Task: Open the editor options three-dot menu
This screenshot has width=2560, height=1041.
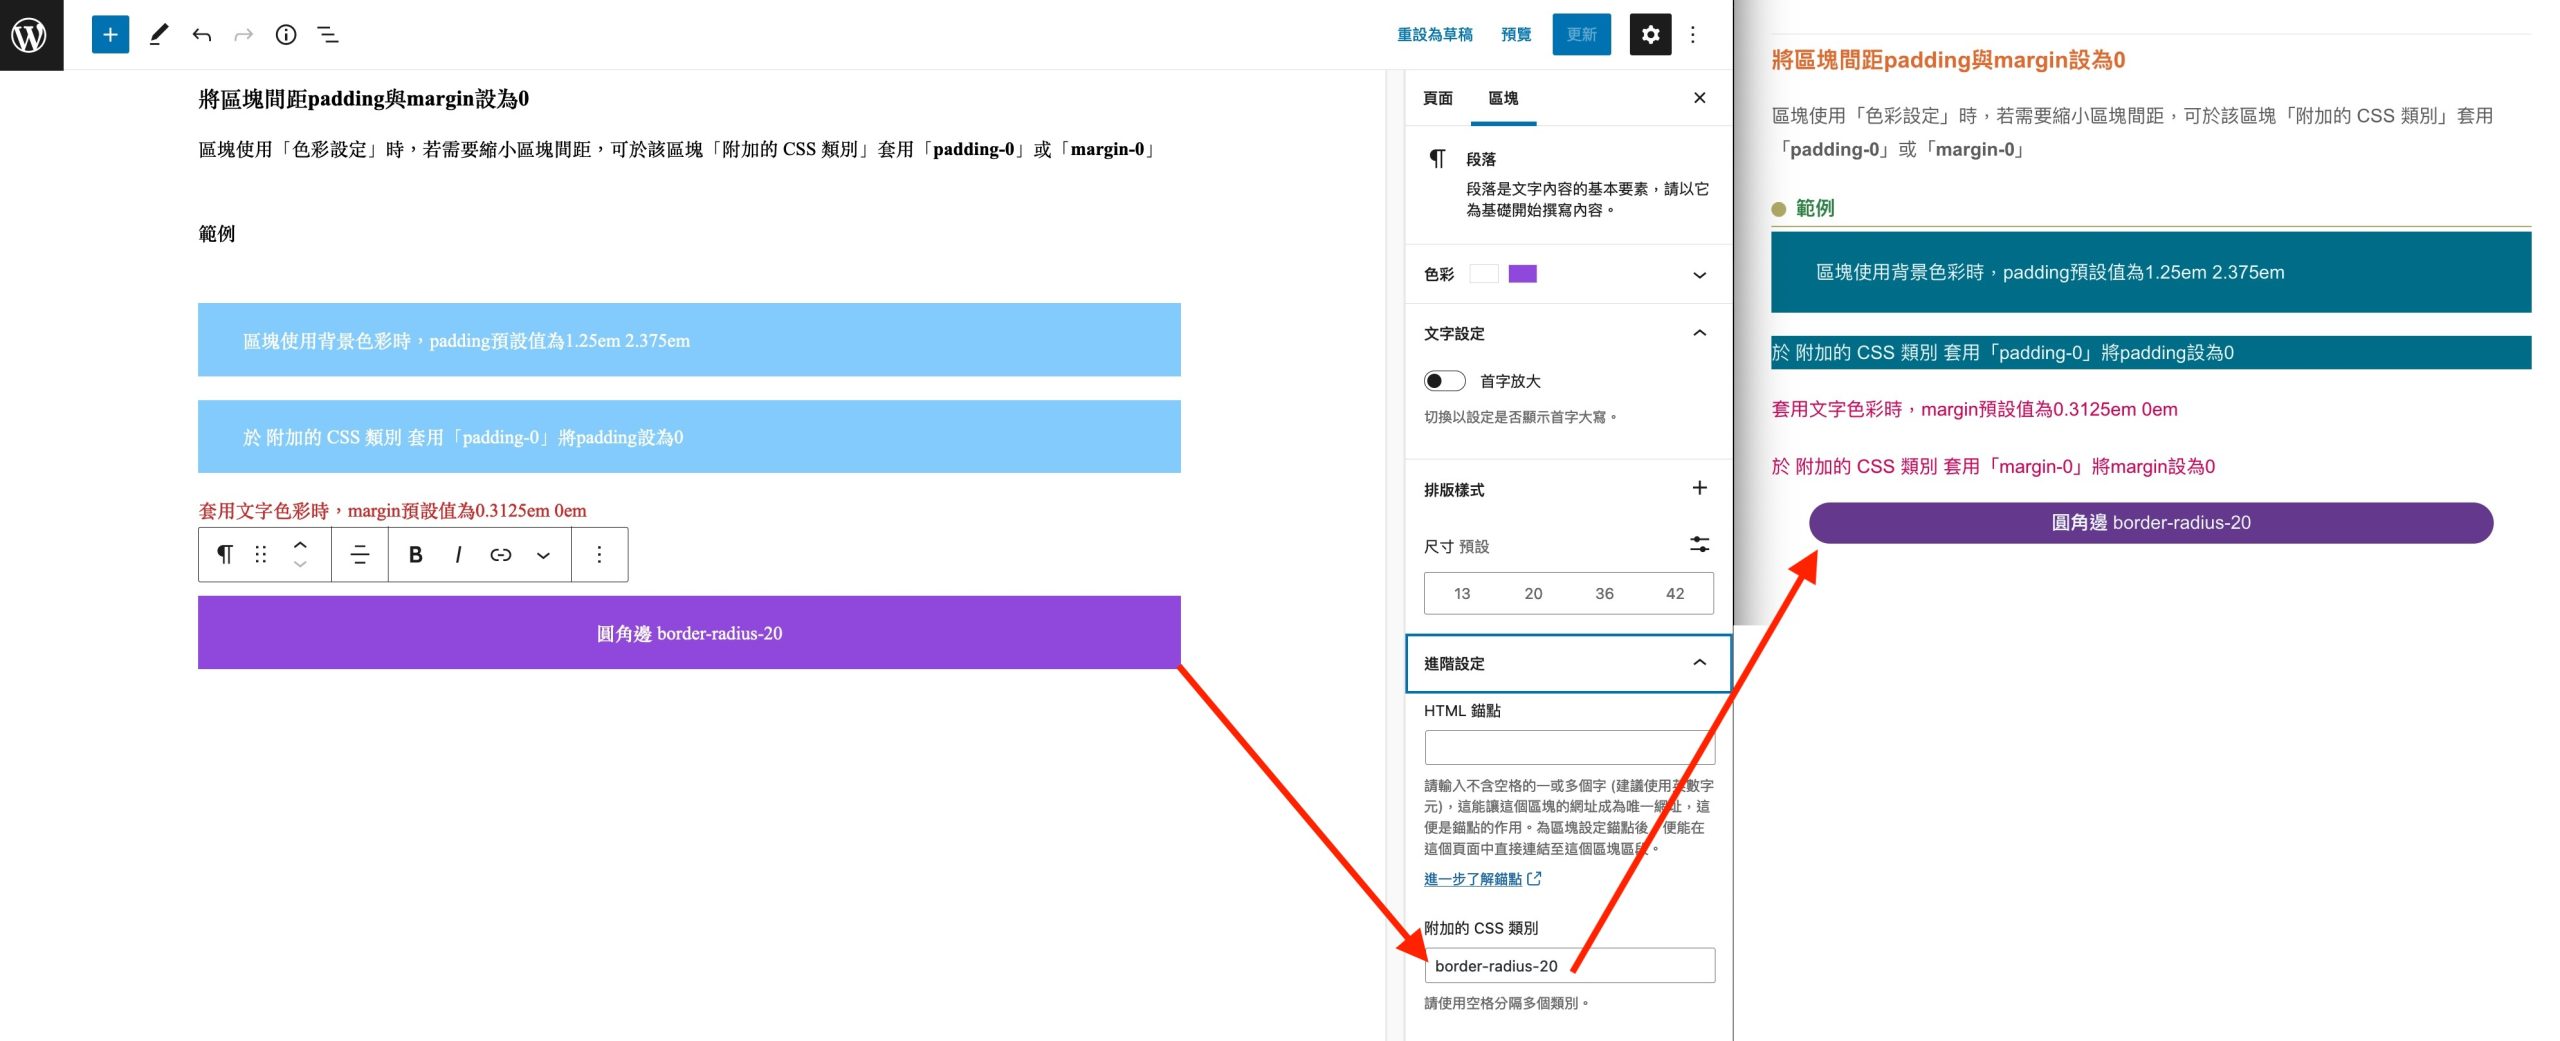Action: pos(1692,35)
